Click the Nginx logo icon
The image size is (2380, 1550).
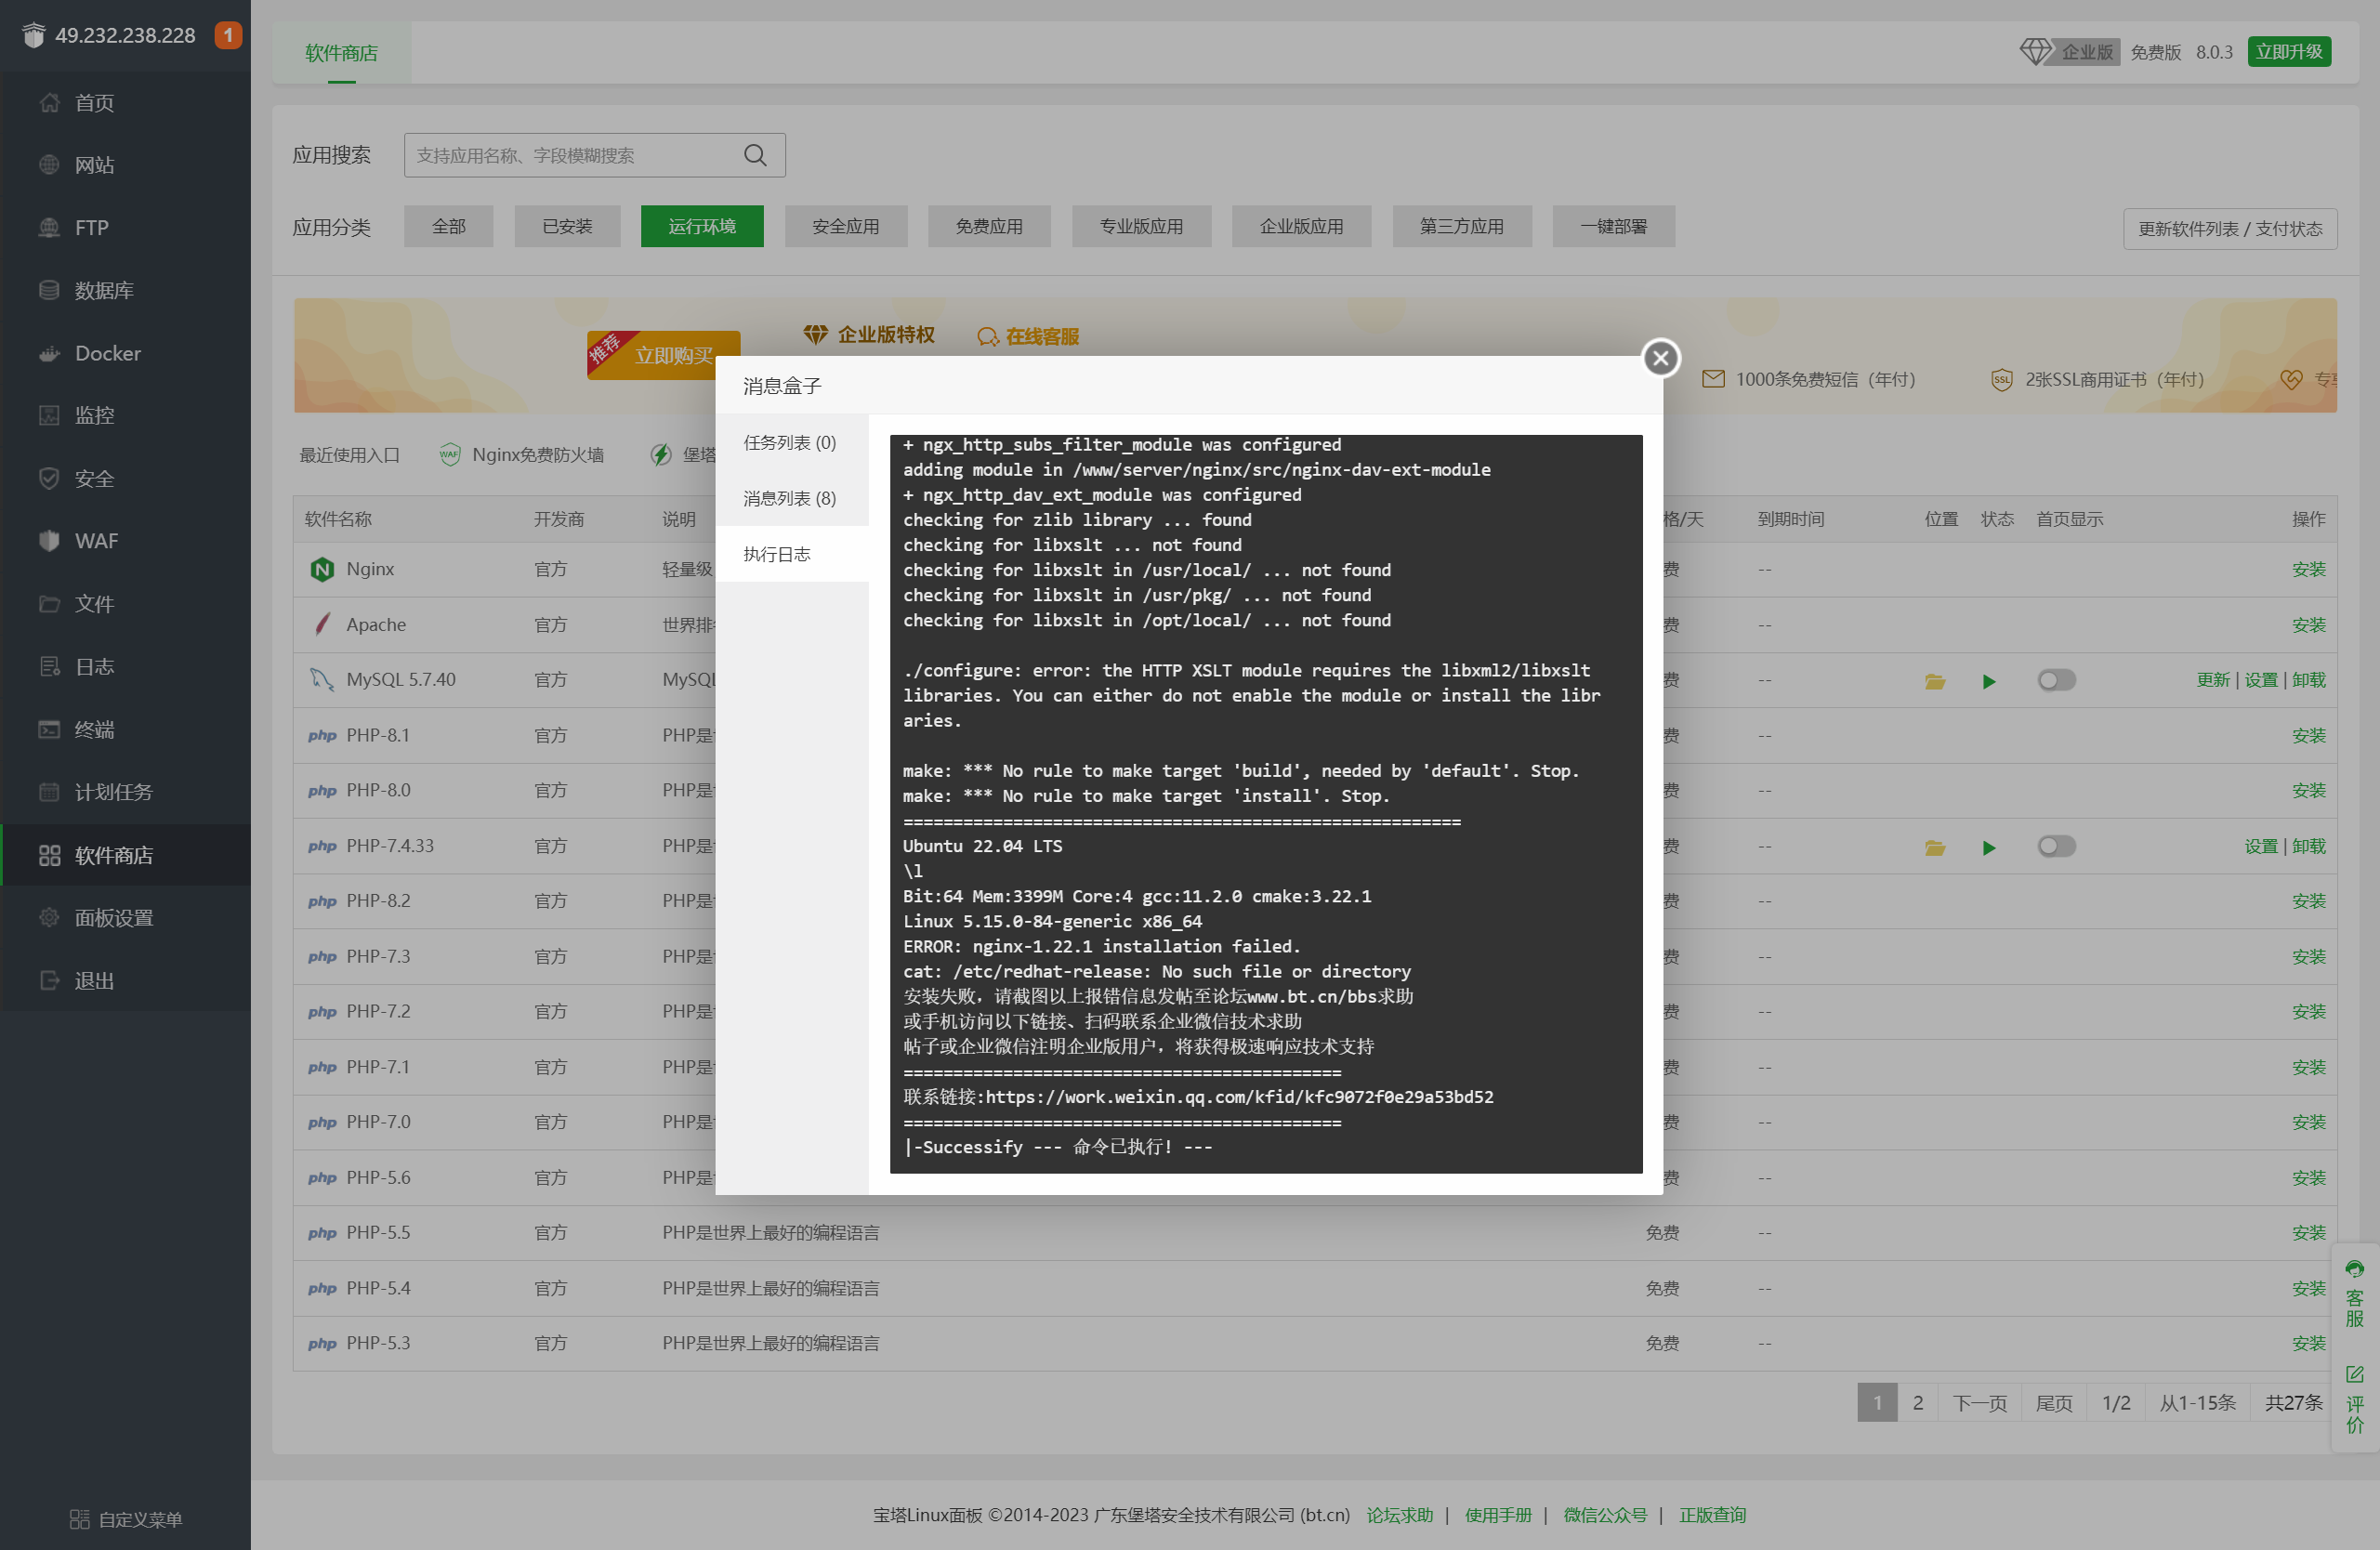pyautogui.click(x=322, y=569)
